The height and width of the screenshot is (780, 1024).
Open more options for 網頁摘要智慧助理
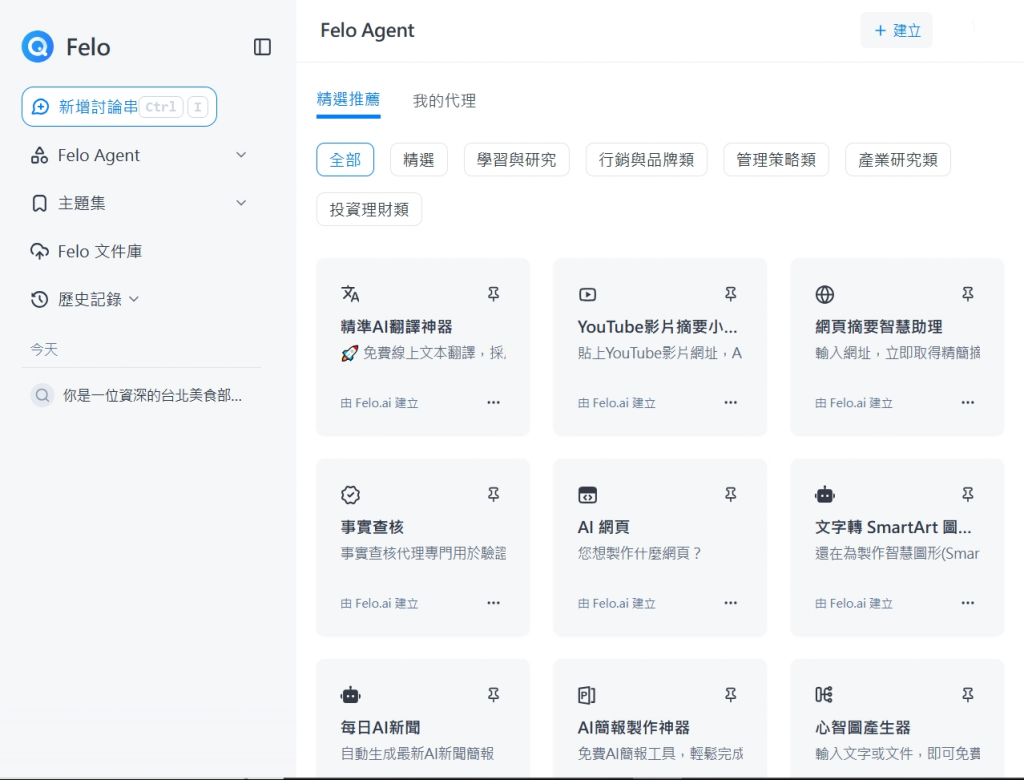pos(968,402)
